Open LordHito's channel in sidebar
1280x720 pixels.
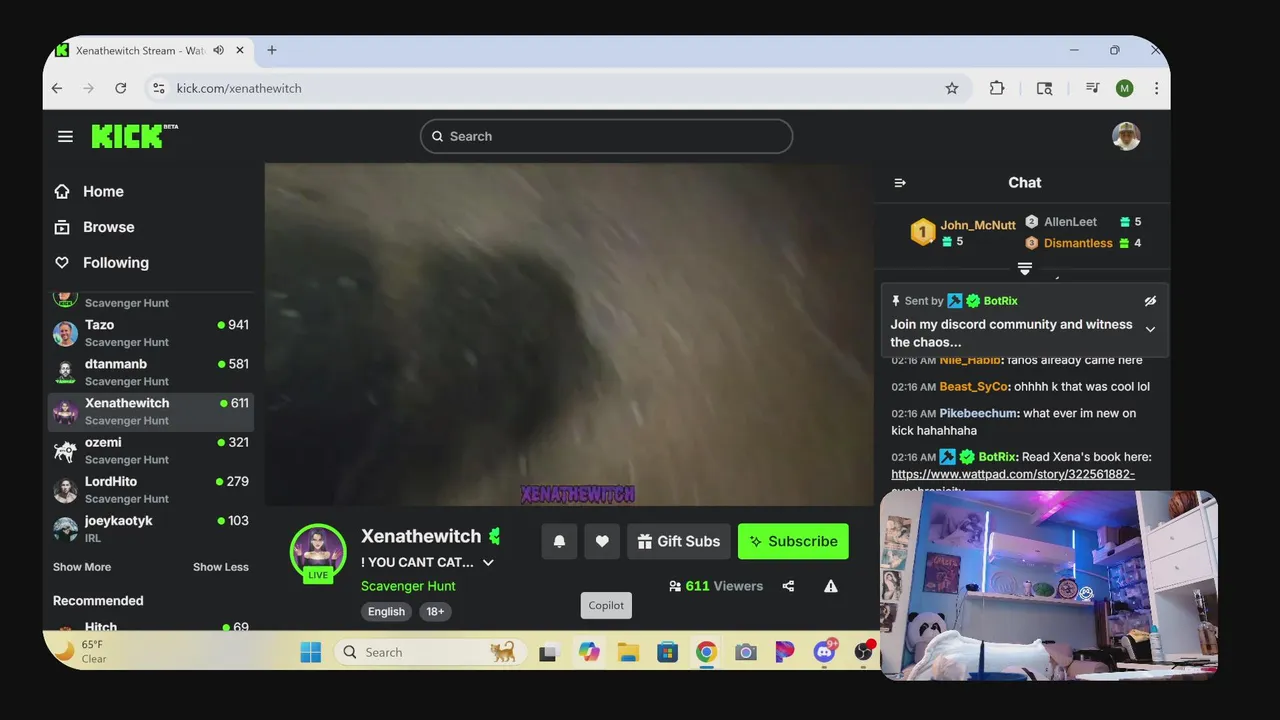pyautogui.click(x=151, y=489)
